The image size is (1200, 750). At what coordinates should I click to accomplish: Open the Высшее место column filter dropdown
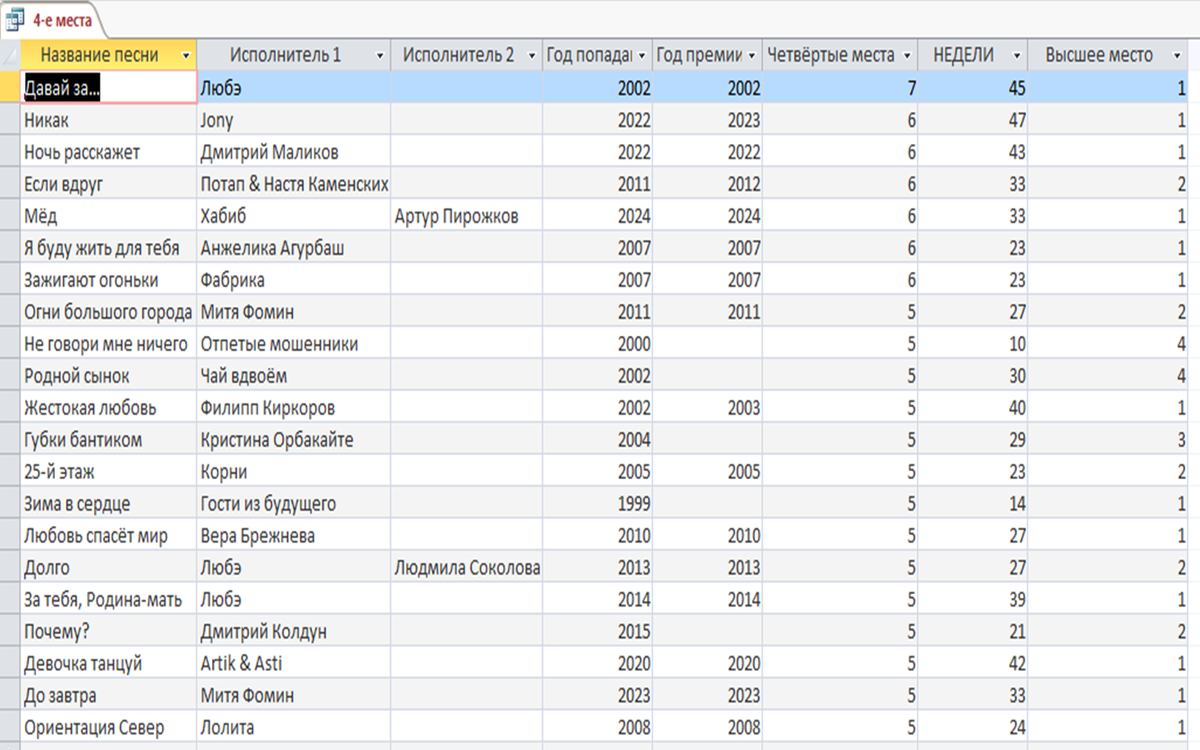click(x=1177, y=55)
